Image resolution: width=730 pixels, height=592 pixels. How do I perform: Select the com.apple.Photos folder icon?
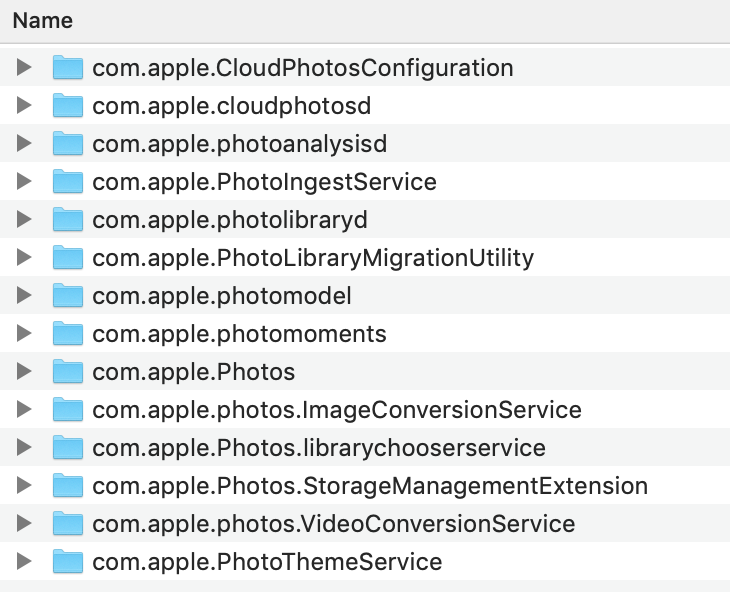pyautogui.click(x=67, y=372)
